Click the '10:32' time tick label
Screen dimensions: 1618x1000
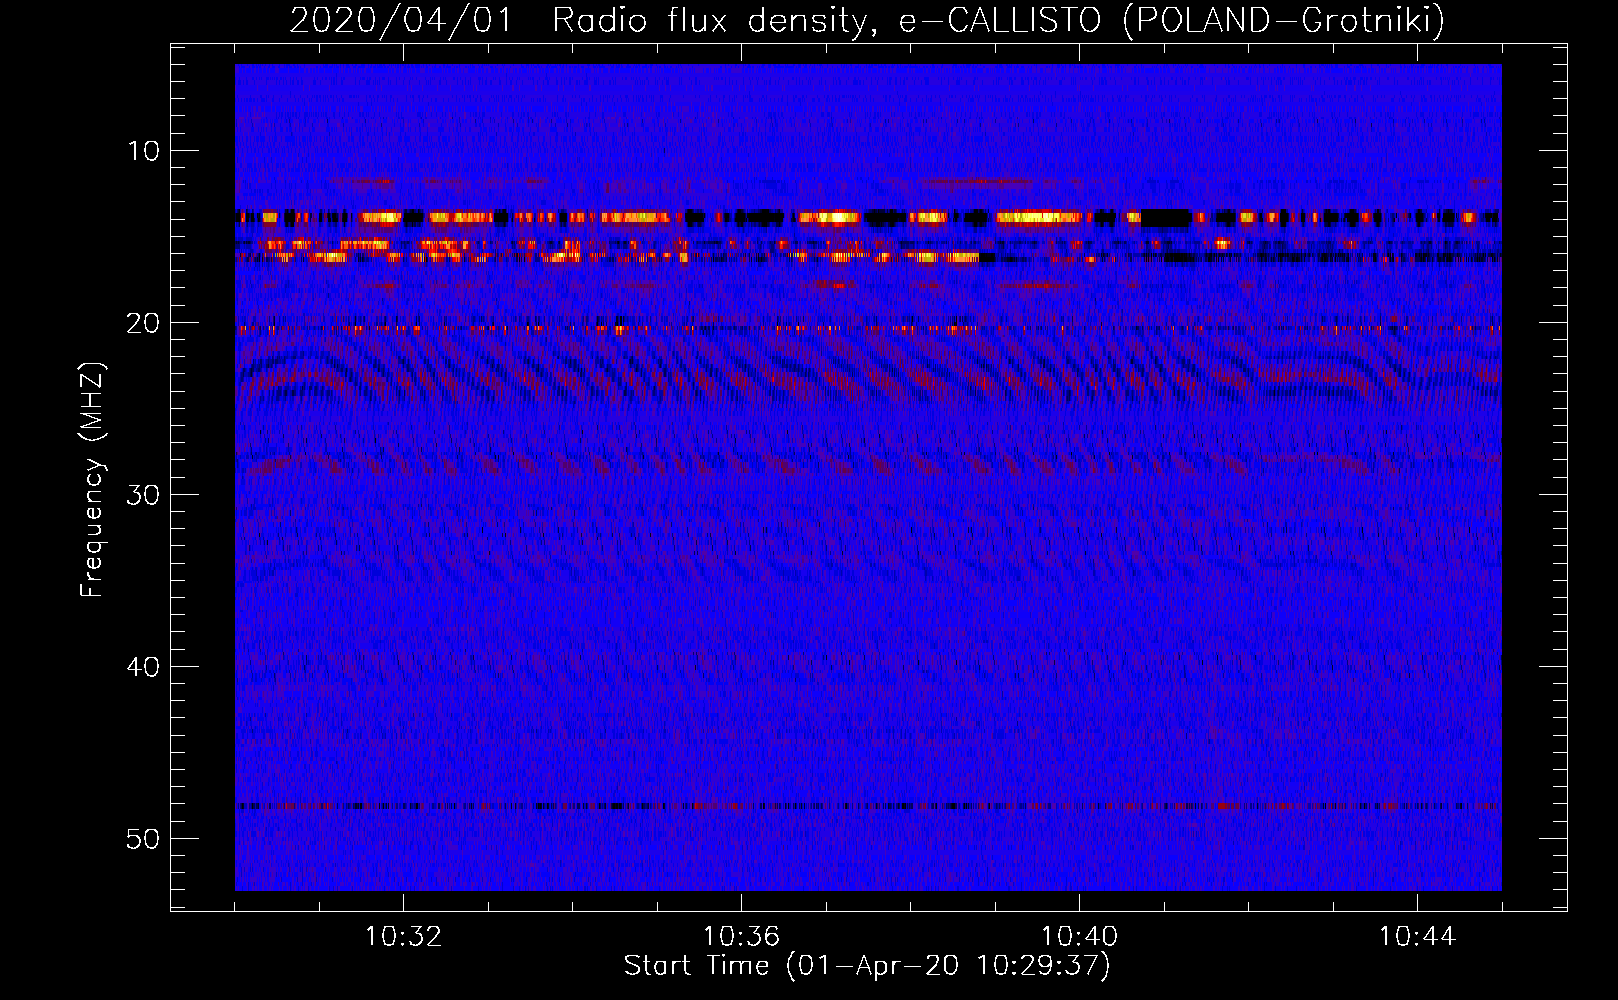click(x=403, y=937)
